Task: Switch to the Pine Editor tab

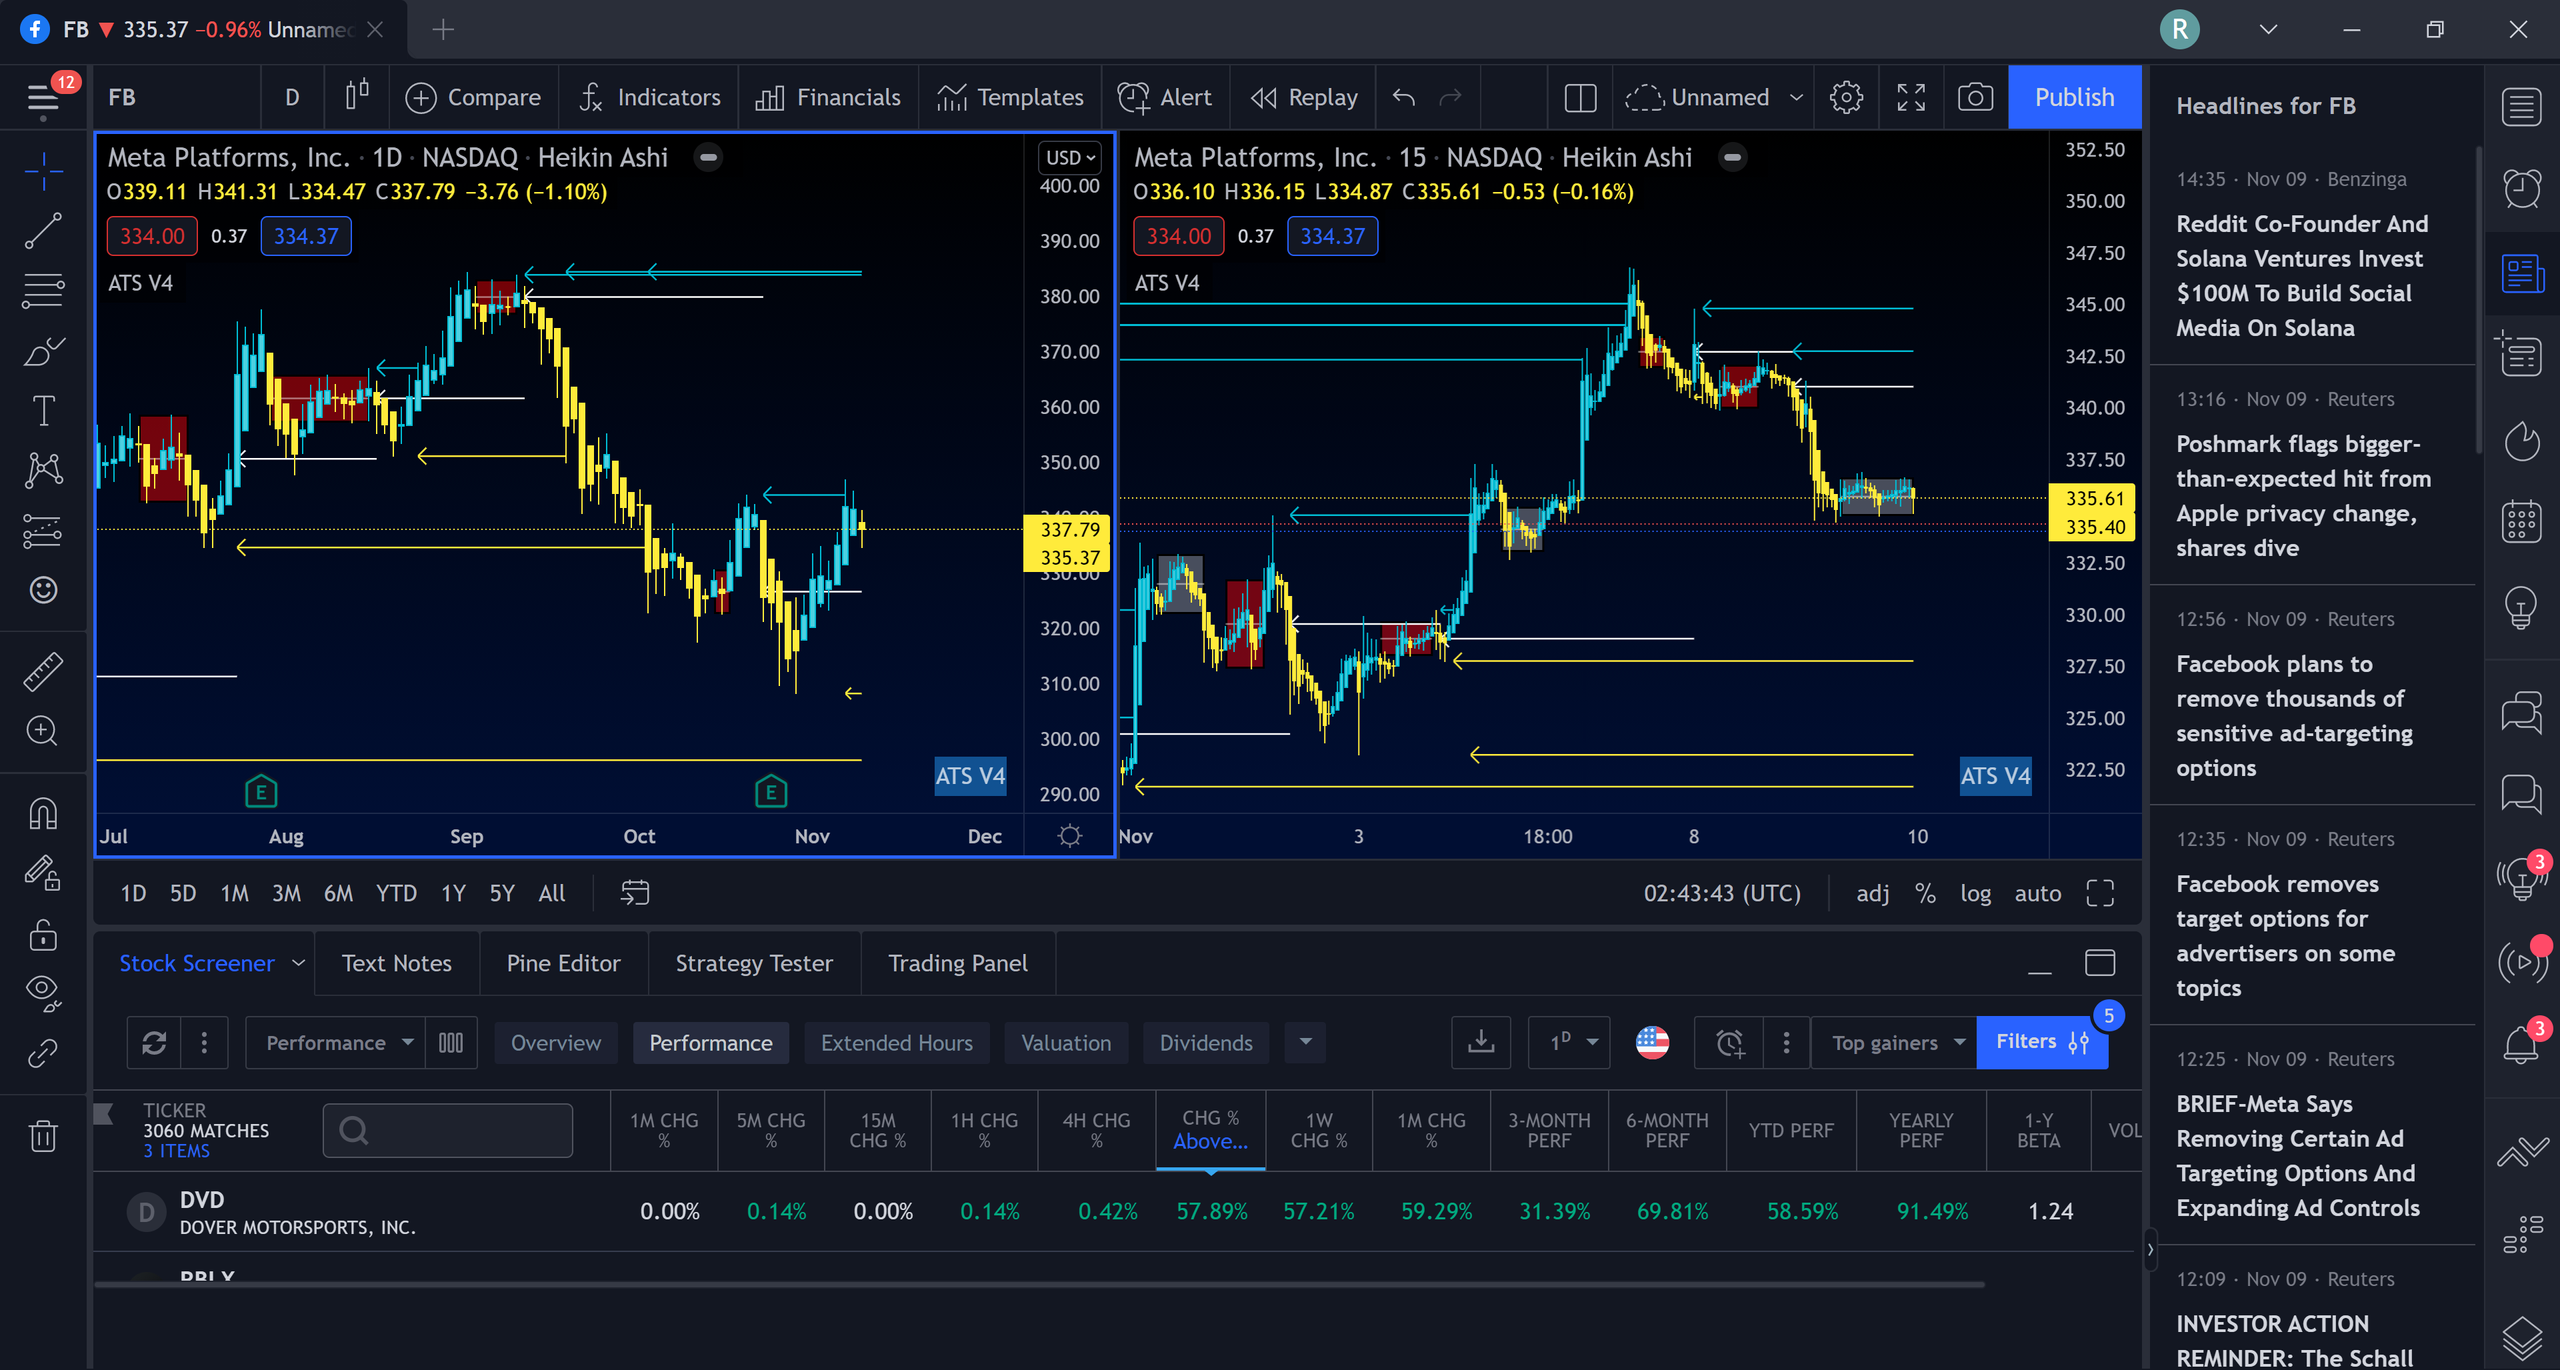Action: [563, 963]
